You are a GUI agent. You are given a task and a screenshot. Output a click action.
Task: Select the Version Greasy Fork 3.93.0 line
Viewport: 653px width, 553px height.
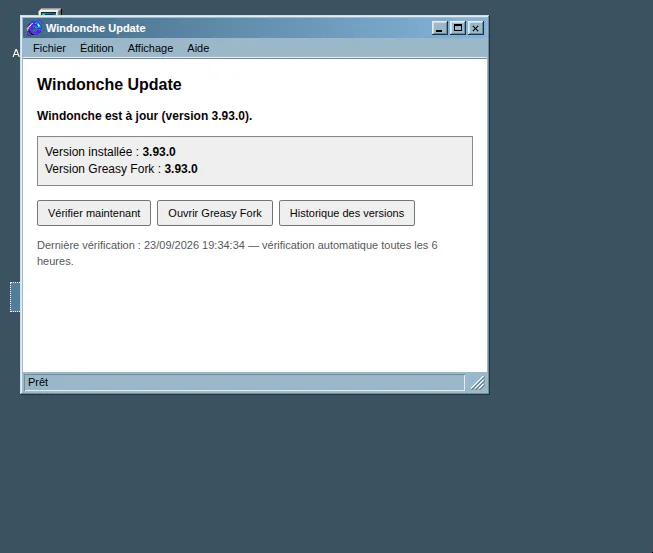[x=121, y=169]
